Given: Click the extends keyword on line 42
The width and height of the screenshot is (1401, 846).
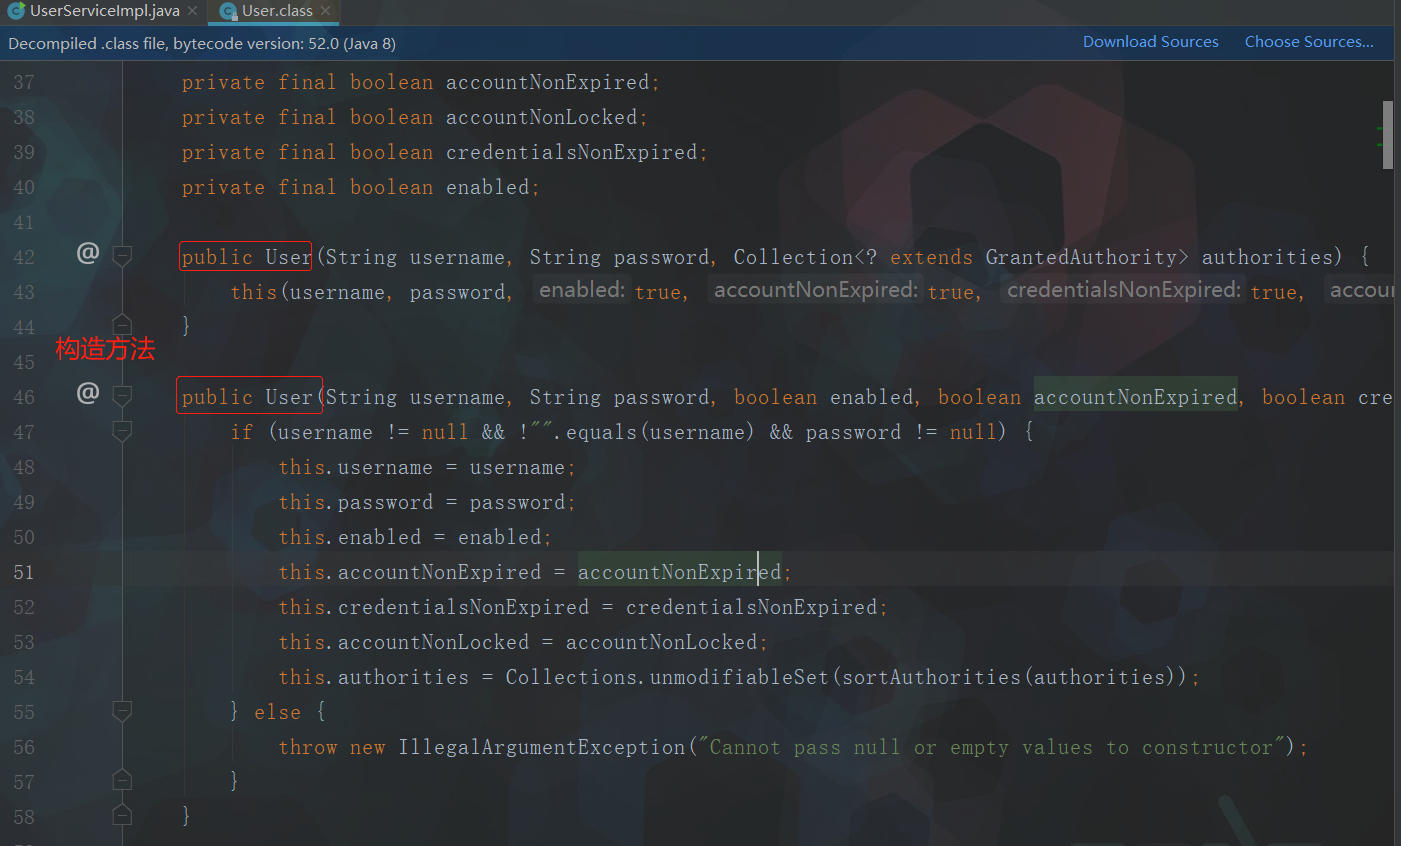Looking at the screenshot, I should (x=931, y=257).
